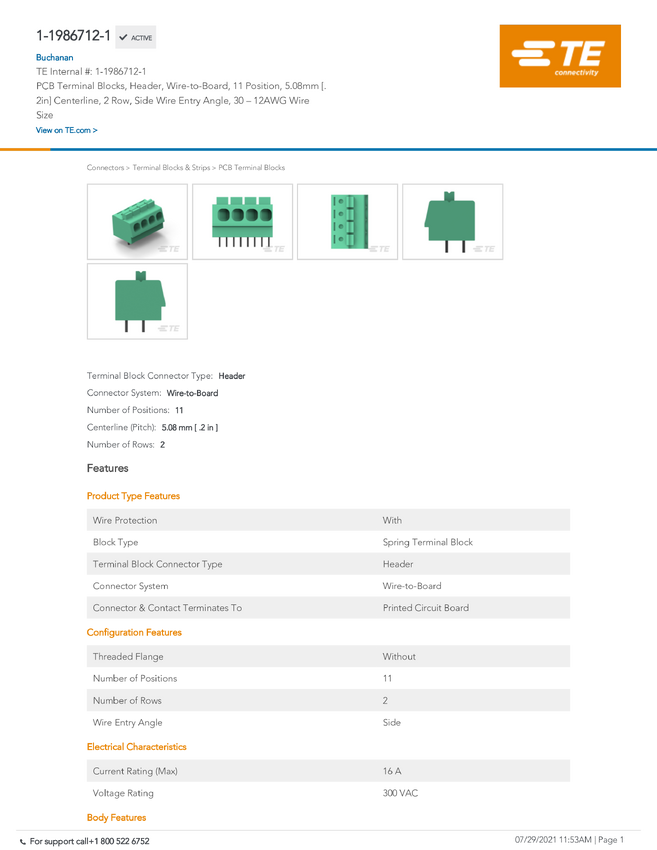Go to PCB Terminal Blocks breadcrumb

tap(252, 168)
